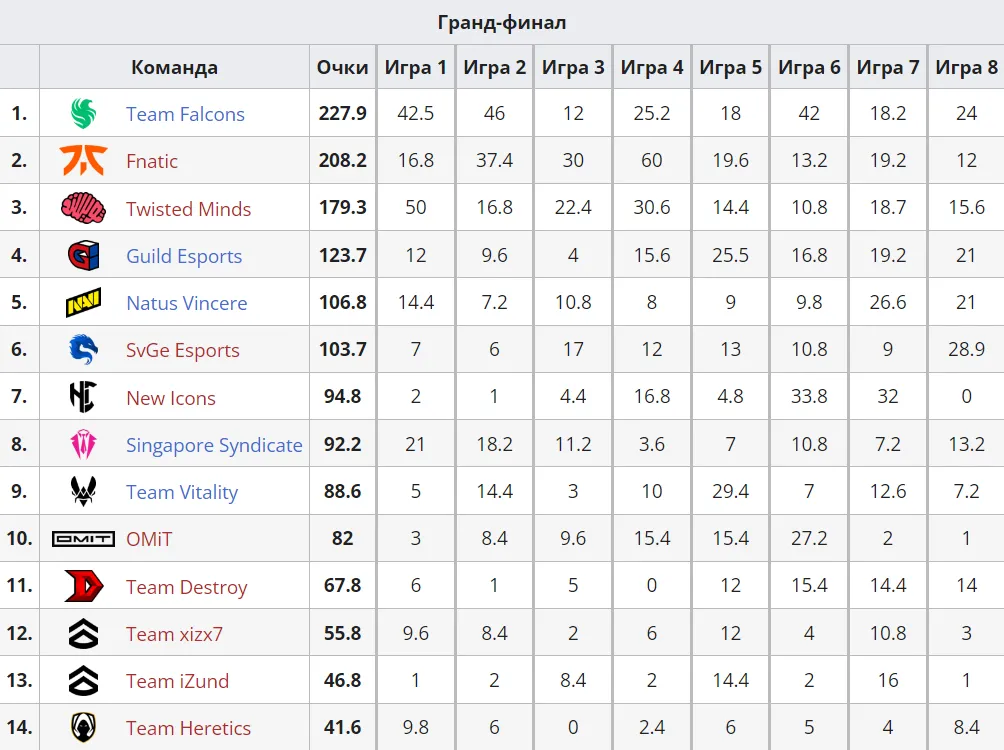Click the Команда column header

click(174, 67)
